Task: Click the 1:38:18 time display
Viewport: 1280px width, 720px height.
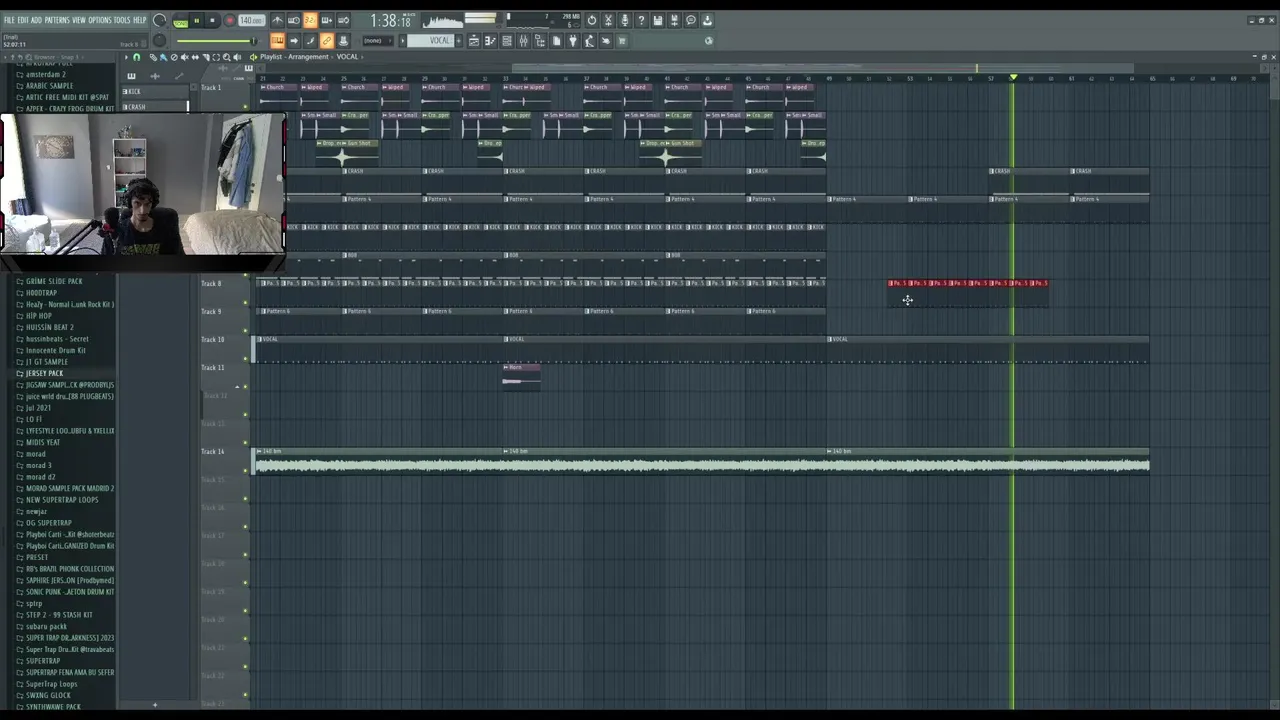Action: [391, 21]
